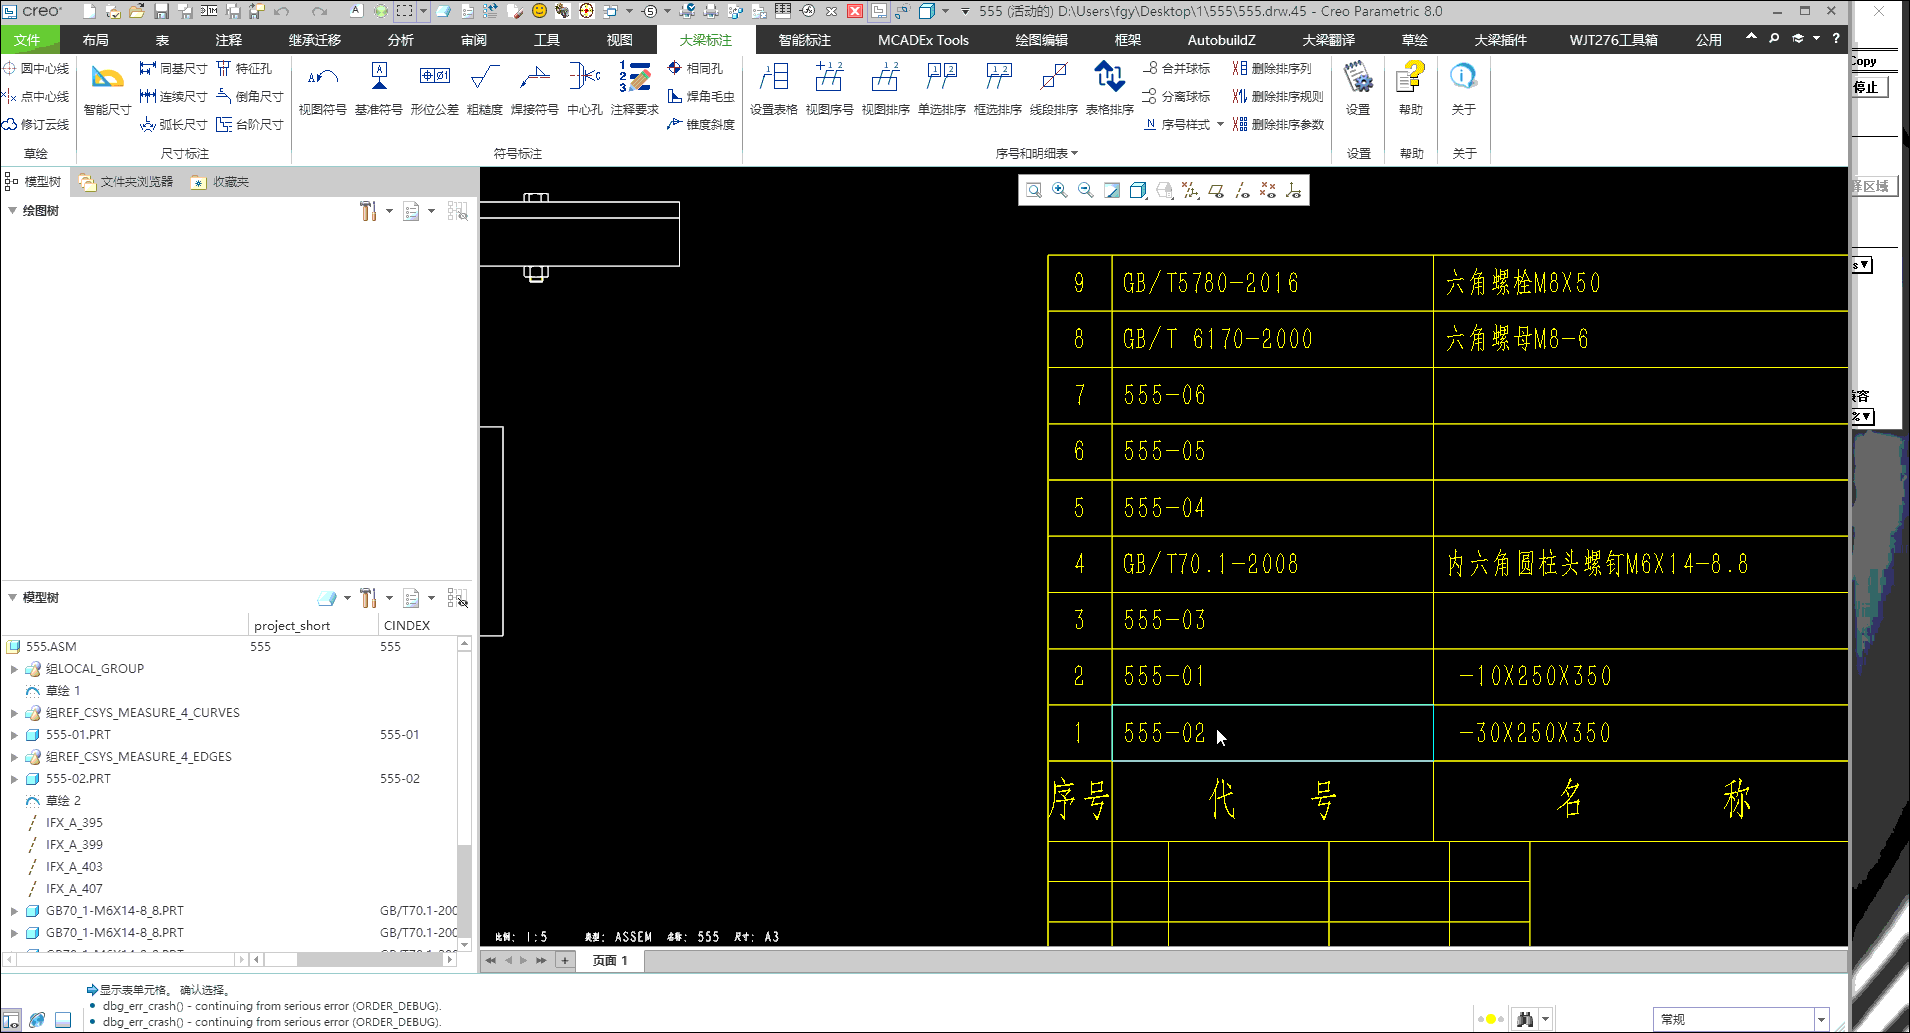This screenshot has height=1033, width=1910.
Task: Click the 关于 about info icon
Action: 1464,89
